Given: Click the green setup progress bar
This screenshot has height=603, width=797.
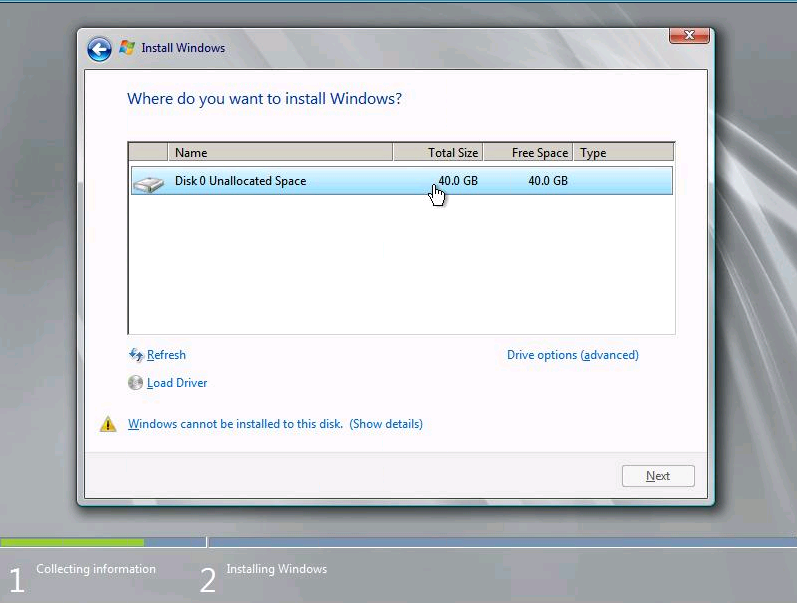Looking at the screenshot, I should [x=72, y=542].
